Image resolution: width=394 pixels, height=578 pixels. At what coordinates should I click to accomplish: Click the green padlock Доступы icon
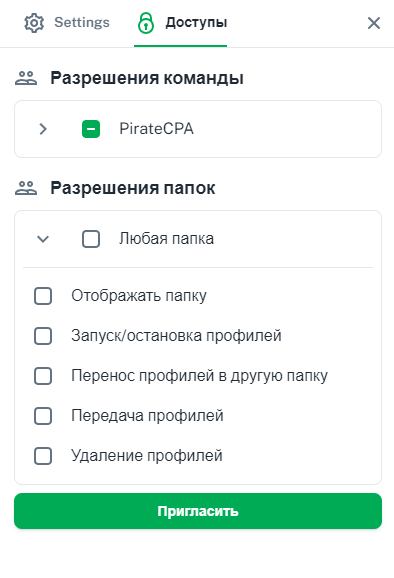[146, 23]
